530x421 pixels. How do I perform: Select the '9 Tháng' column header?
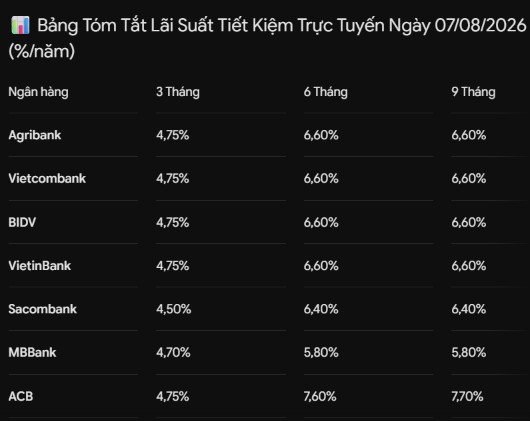[473, 92]
